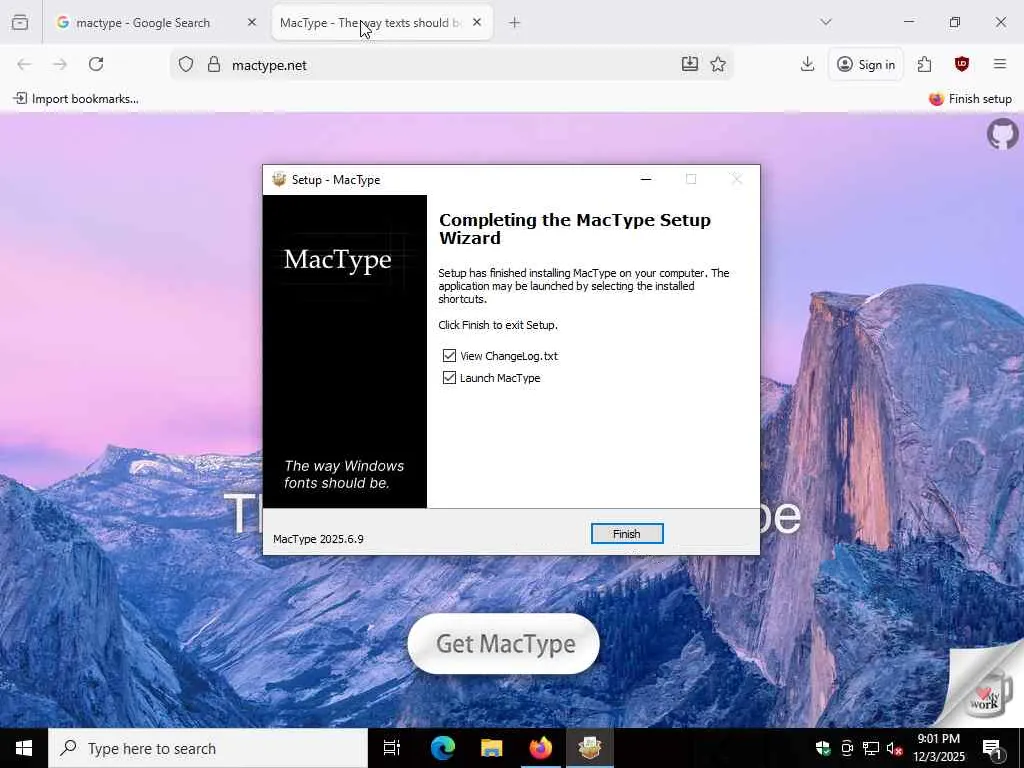
Task: Open Firefox View in tab strip
Action: [x=20, y=23]
